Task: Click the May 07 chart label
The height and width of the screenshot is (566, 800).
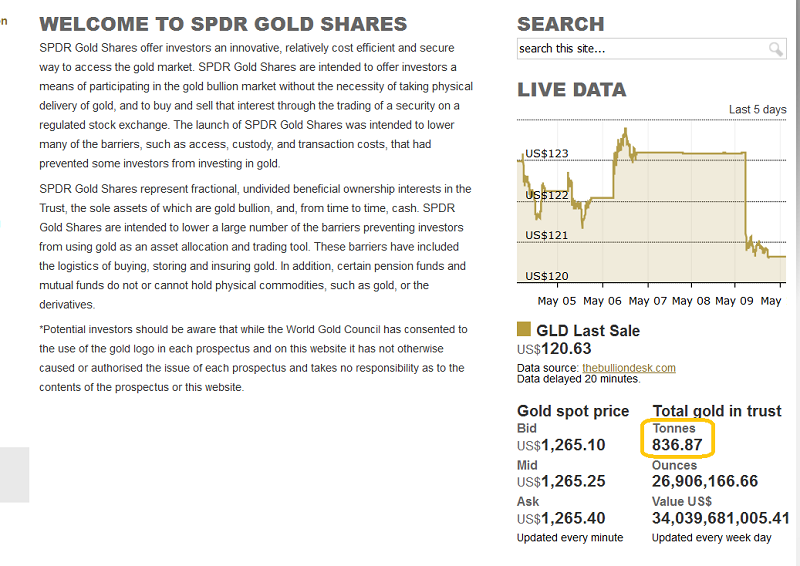Action: pos(647,301)
